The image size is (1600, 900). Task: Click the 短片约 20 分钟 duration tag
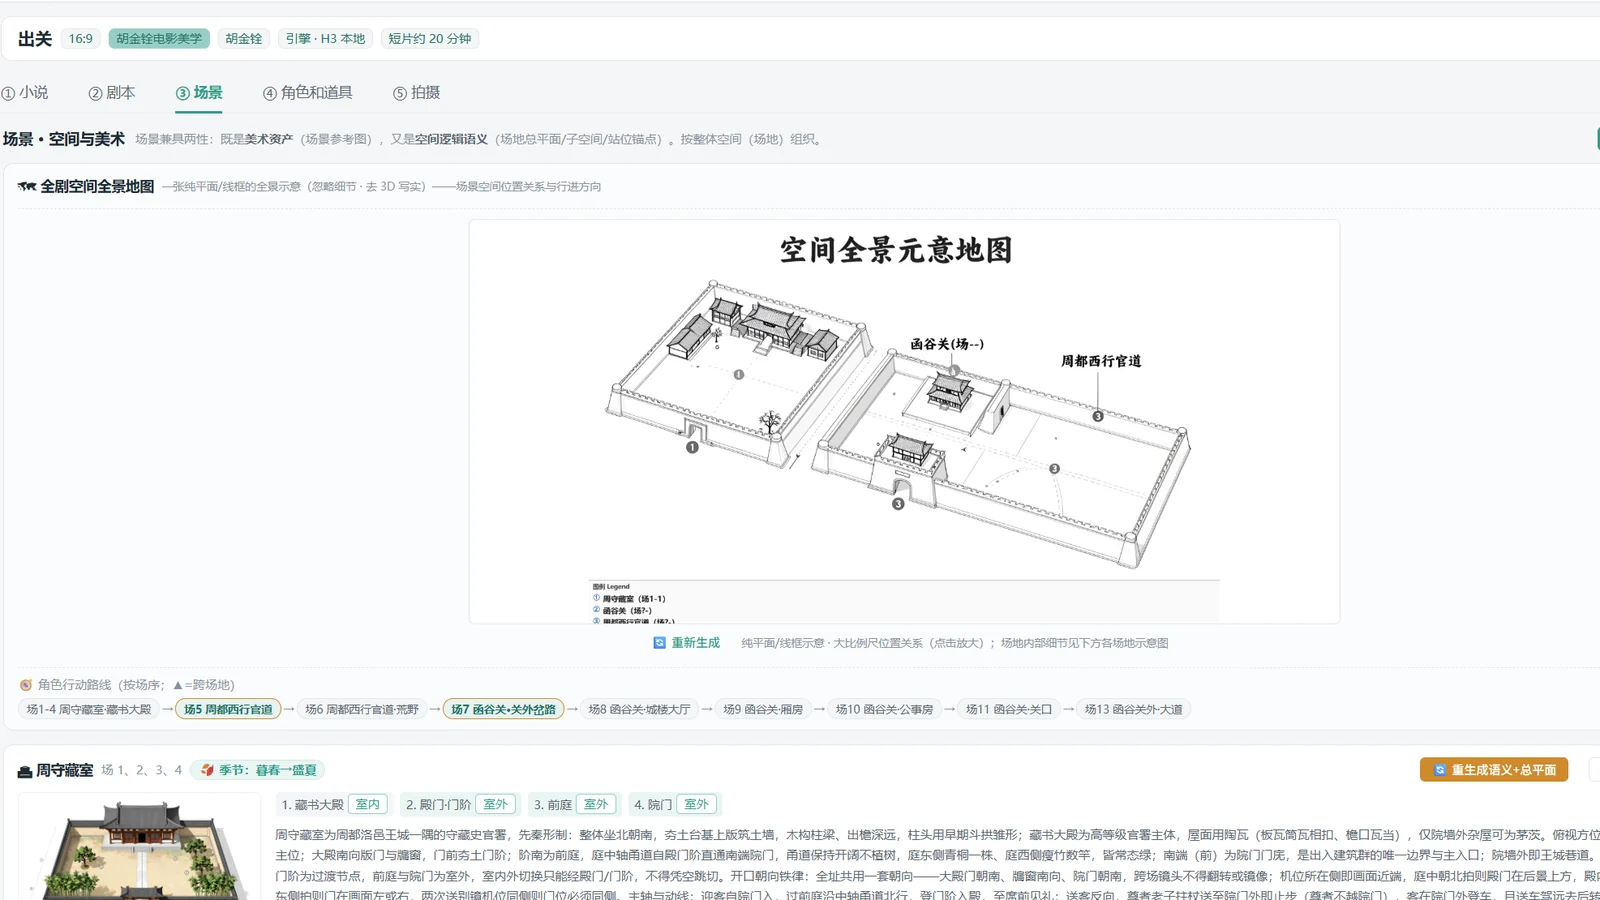click(430, 38)
